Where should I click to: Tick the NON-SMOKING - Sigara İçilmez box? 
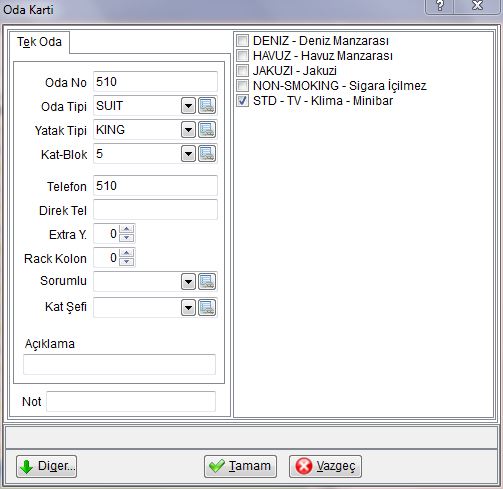pyautogui.click(x=242, y=85)
